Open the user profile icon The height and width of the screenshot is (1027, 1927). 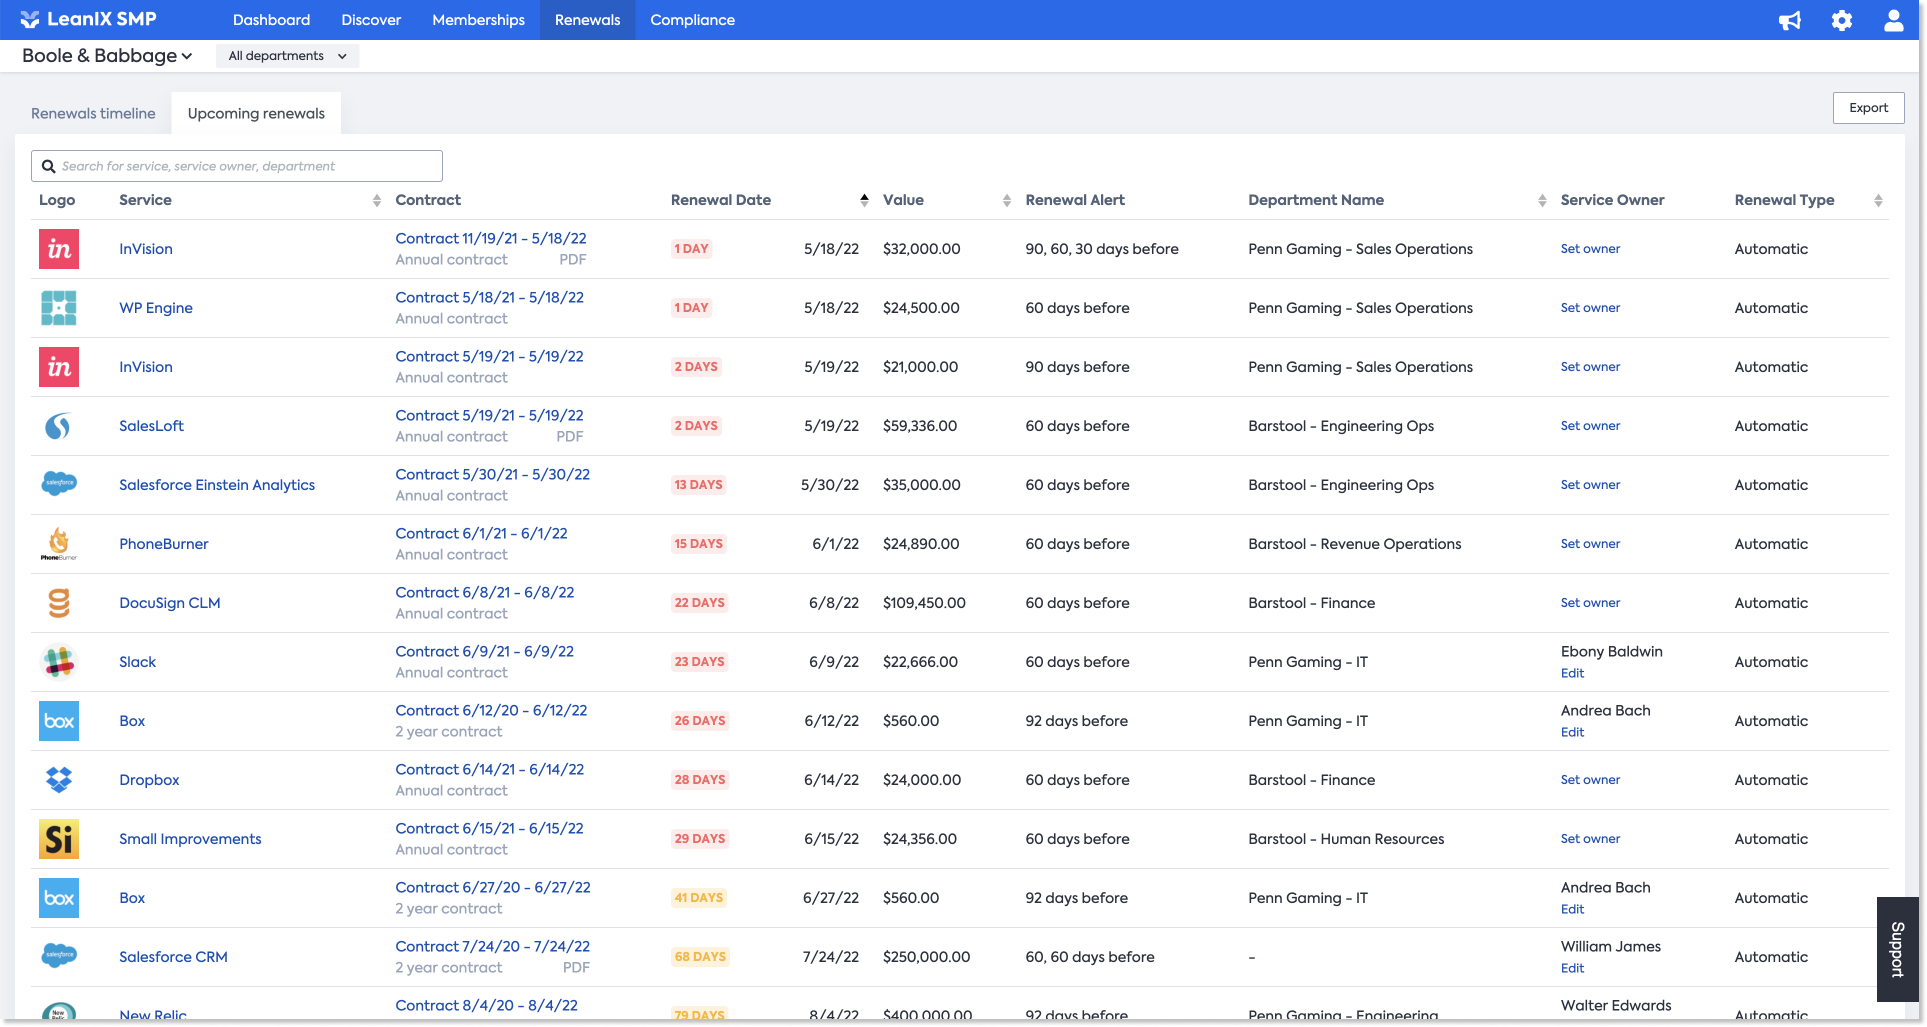click(1894, 20)
